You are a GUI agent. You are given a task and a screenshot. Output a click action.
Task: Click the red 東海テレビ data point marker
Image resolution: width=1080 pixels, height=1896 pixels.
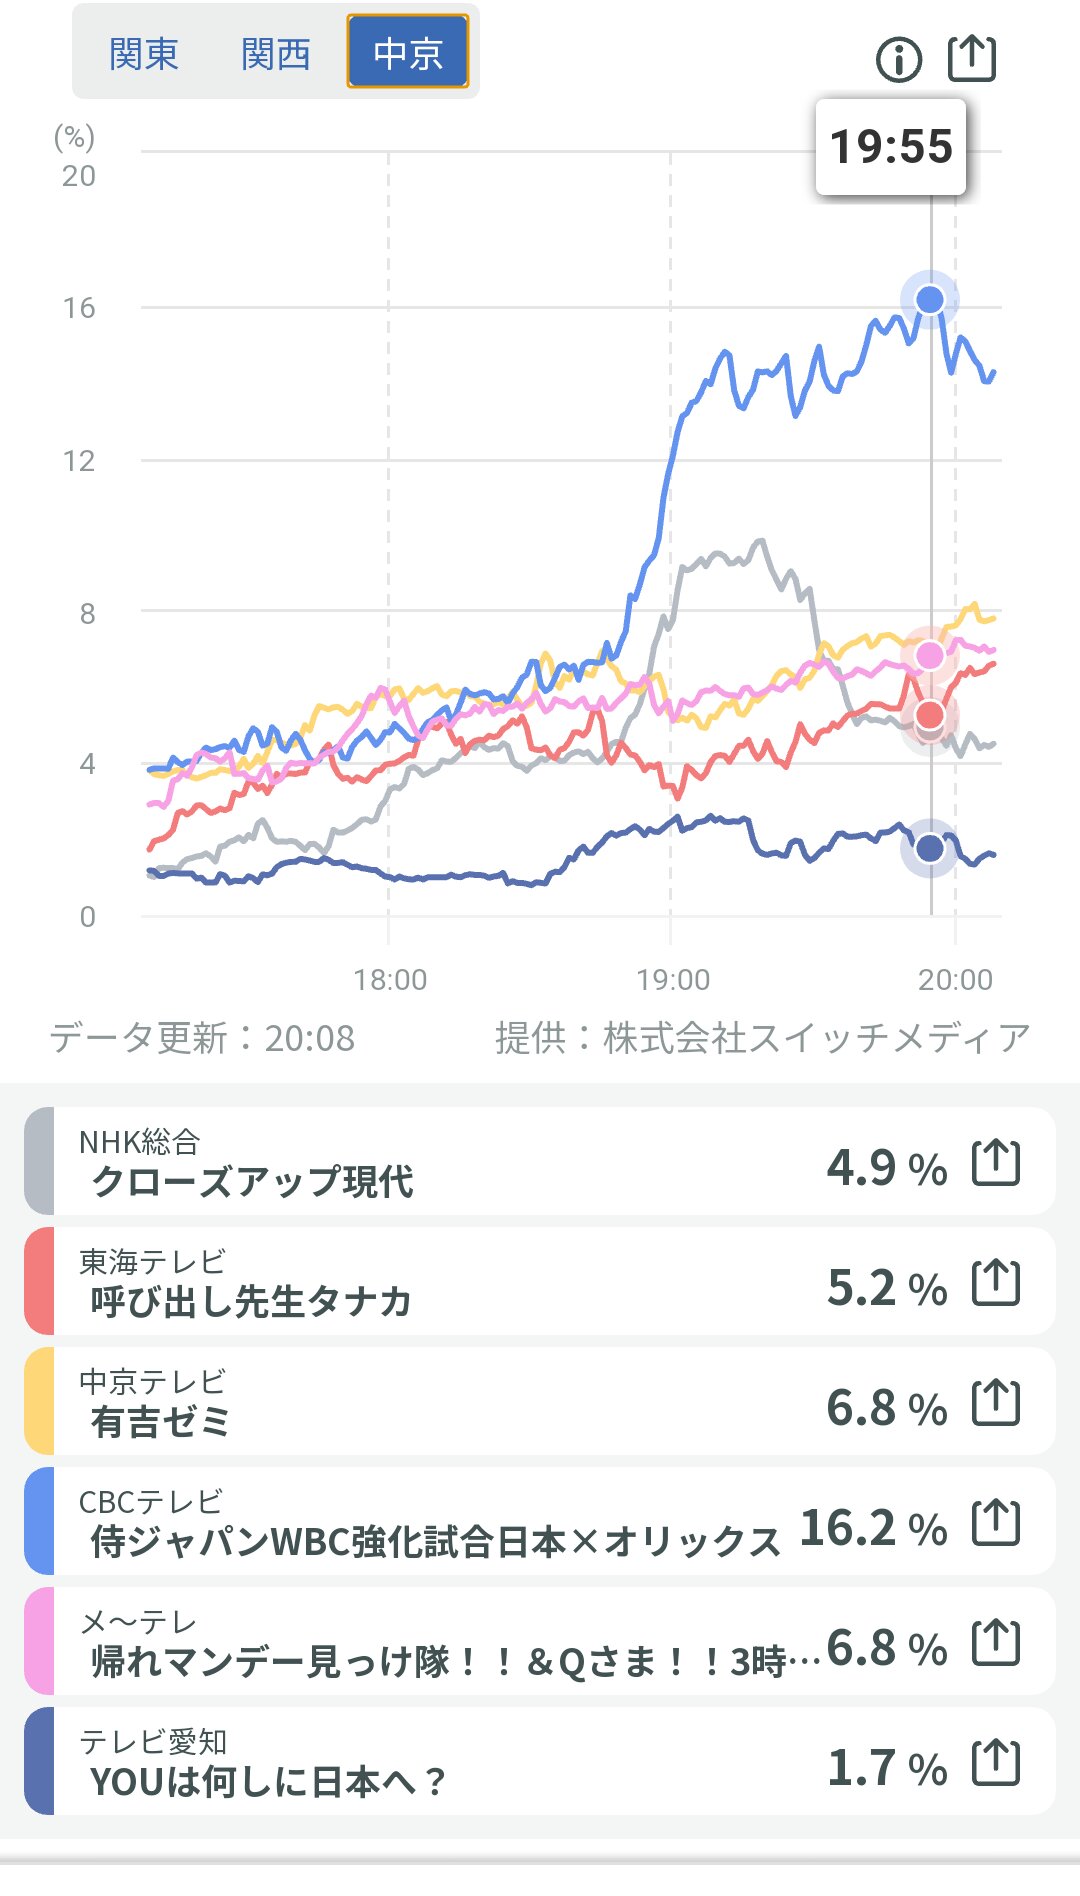[930, 715]
